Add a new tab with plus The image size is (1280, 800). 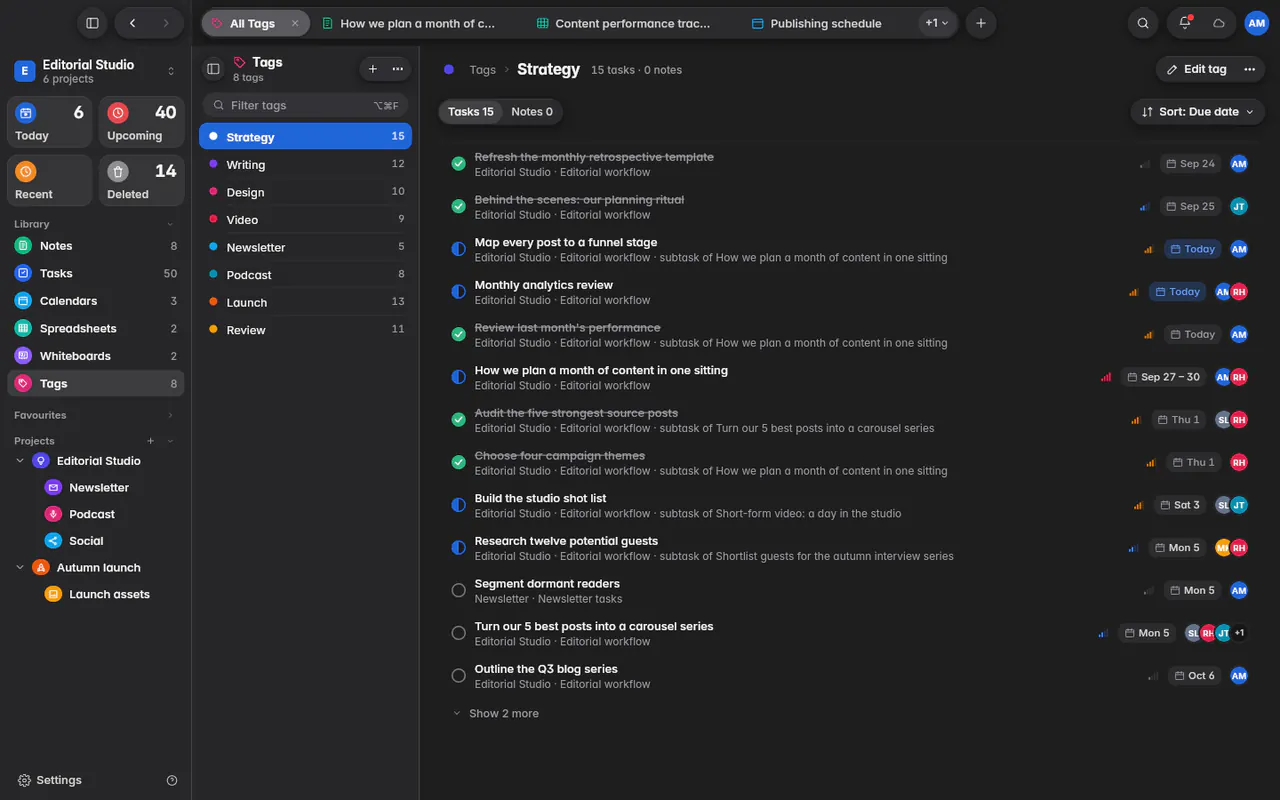point(981,23)
